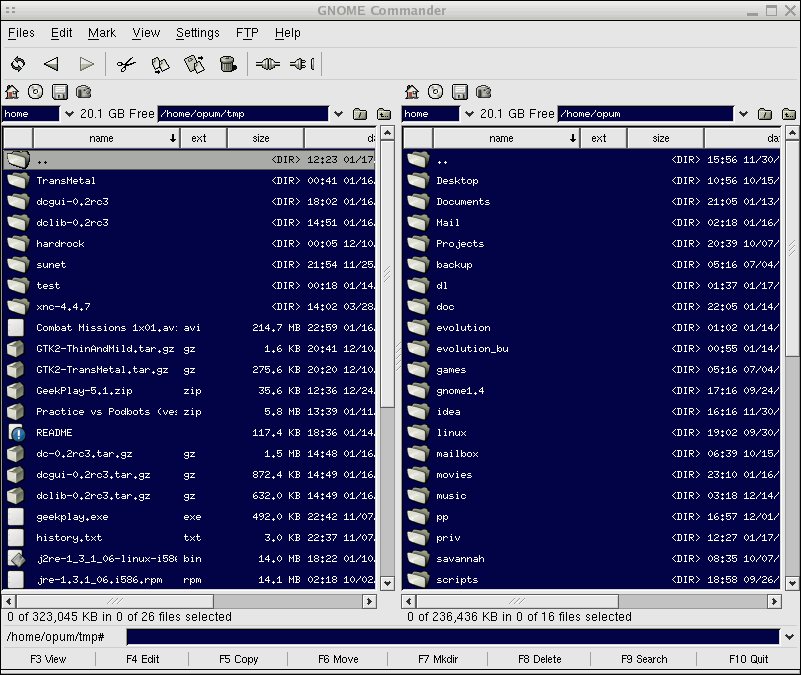Open the CD-ROM device in left pane
801x675 pixels.
pyautogui.click(x=36, y=92)
